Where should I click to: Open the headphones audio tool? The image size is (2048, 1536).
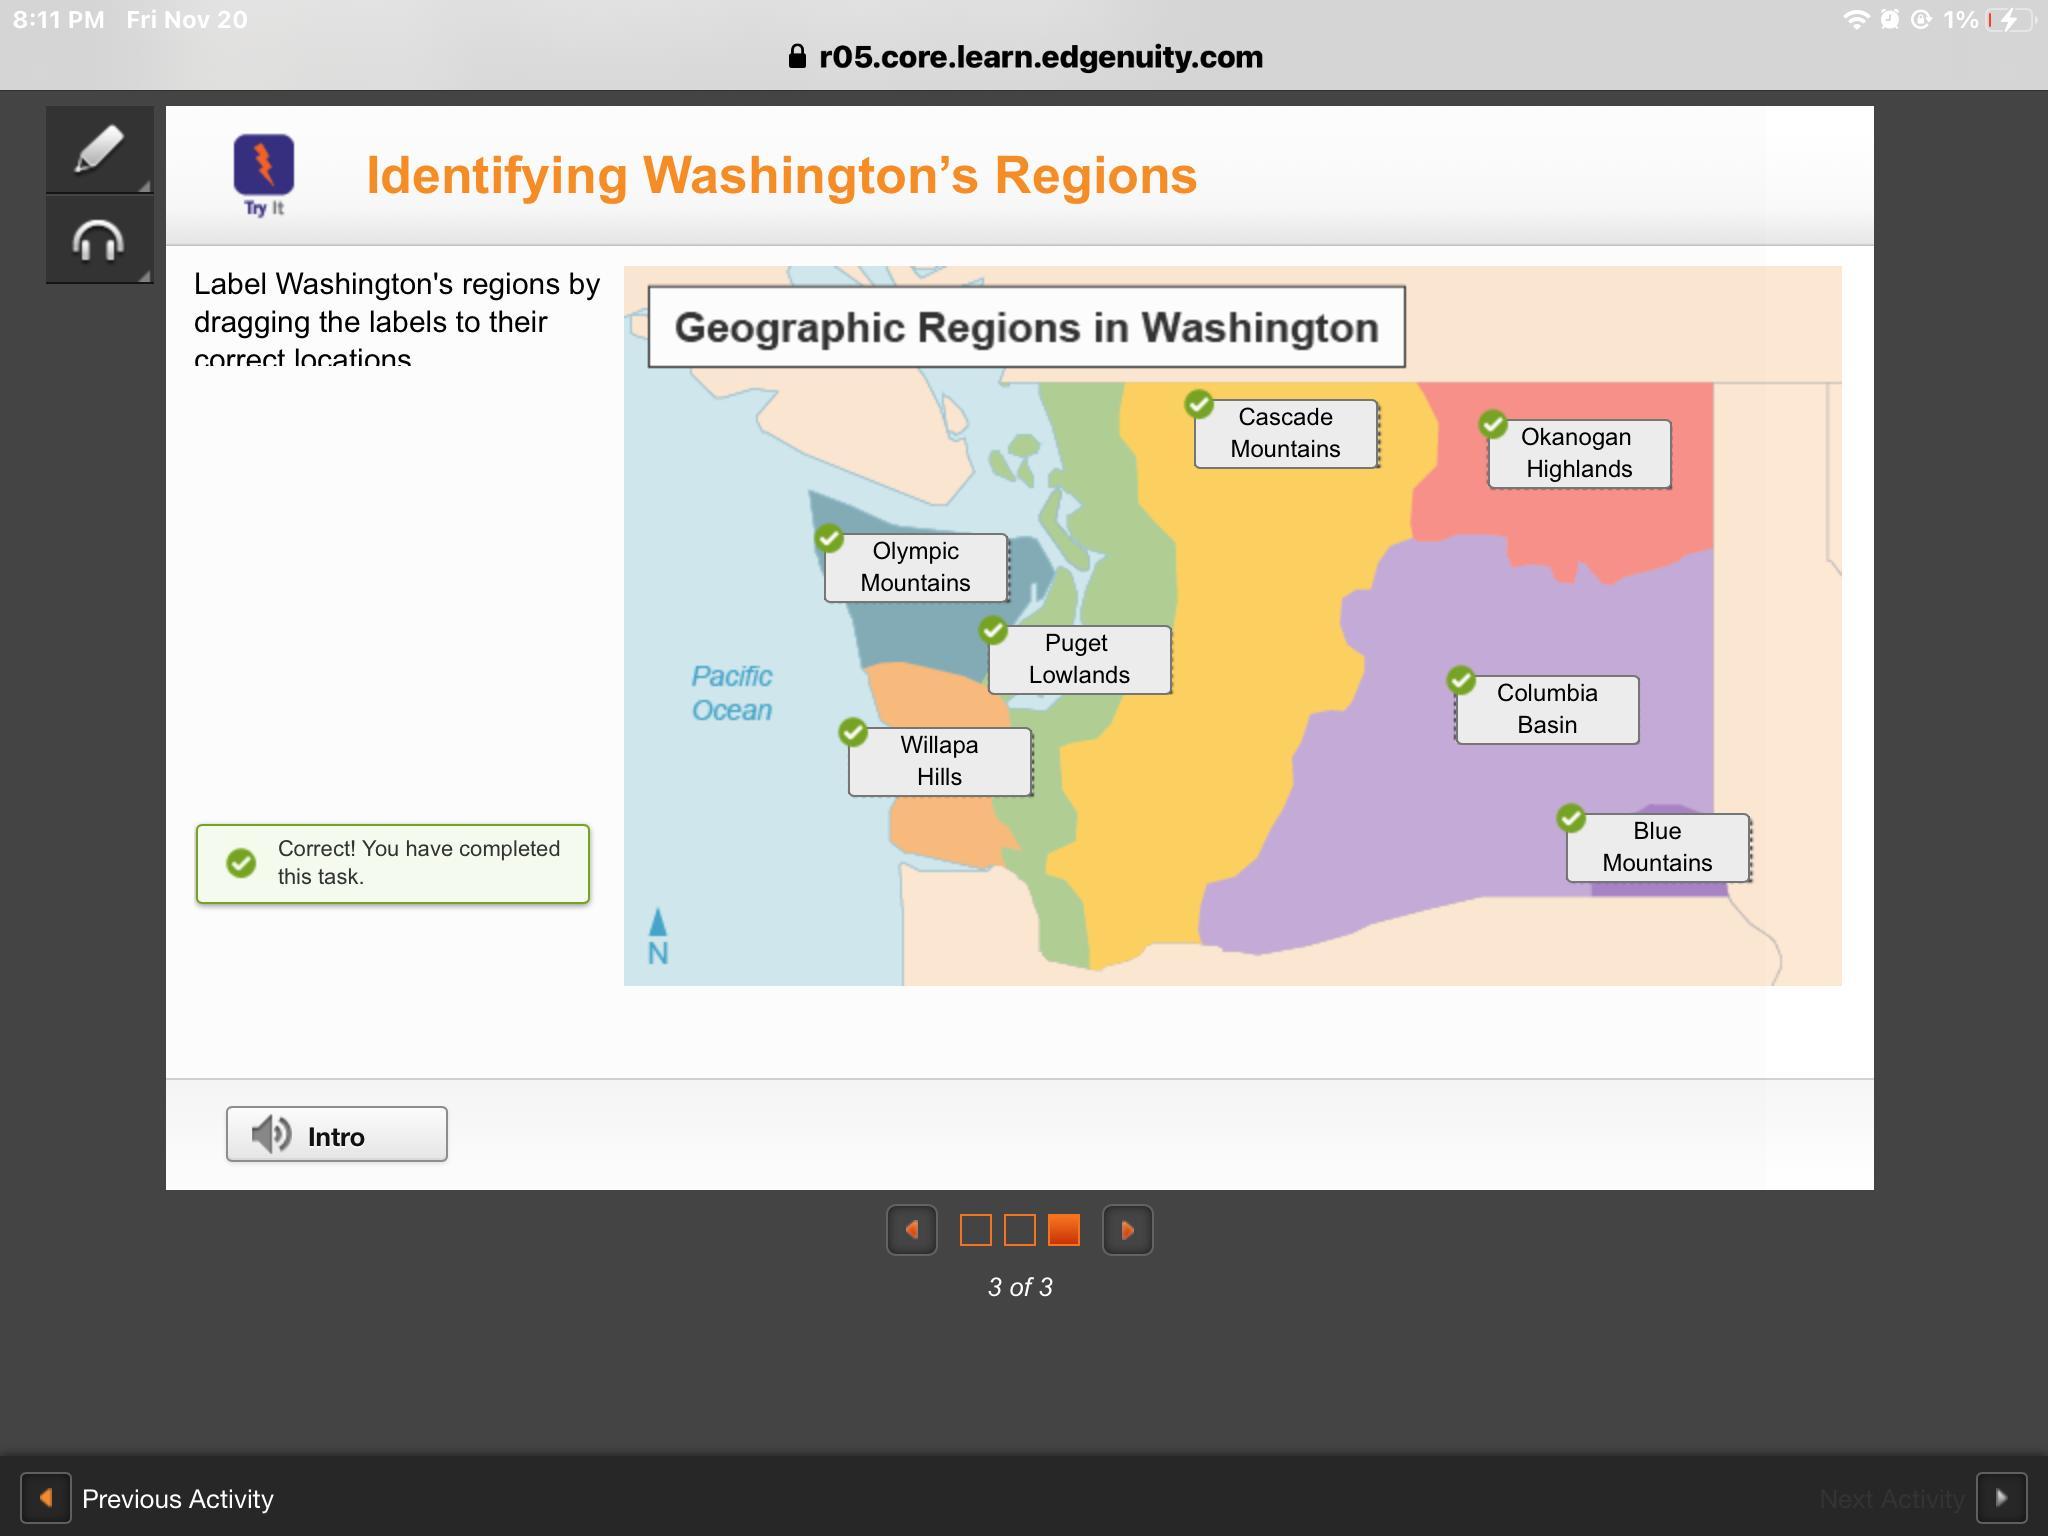(99, 240)
